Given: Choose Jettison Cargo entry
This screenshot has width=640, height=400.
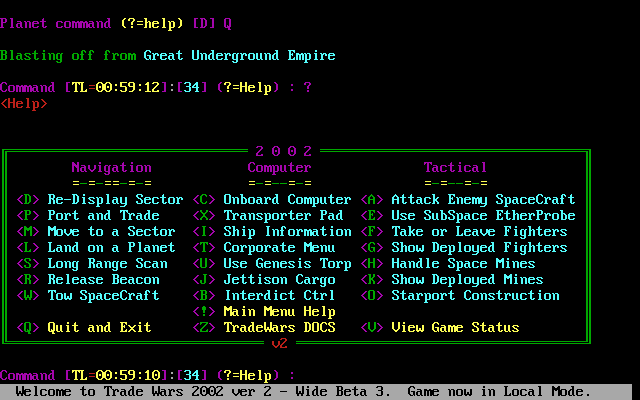Looking at the screenshot, I should click(264, 280).
